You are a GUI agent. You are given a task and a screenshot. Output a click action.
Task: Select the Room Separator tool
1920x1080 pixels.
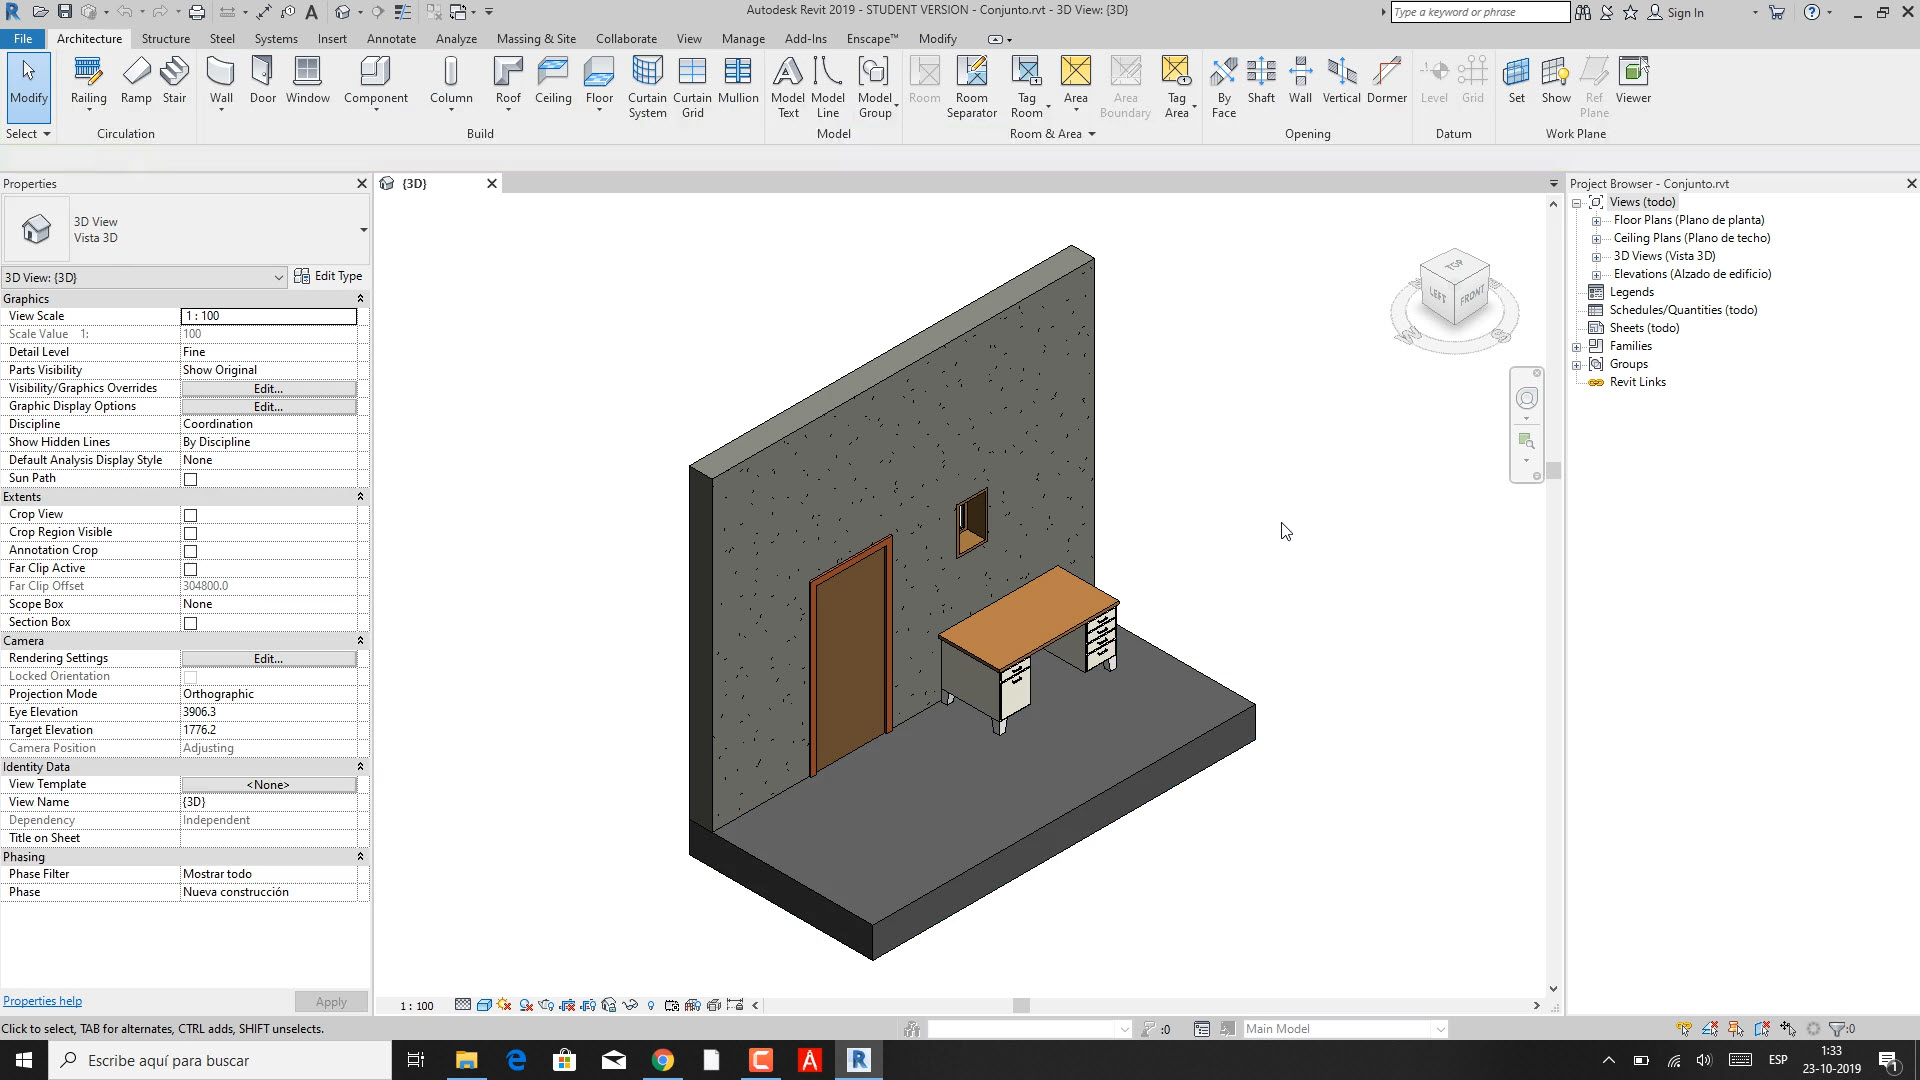pyautogui.click(x=972, y=88)
